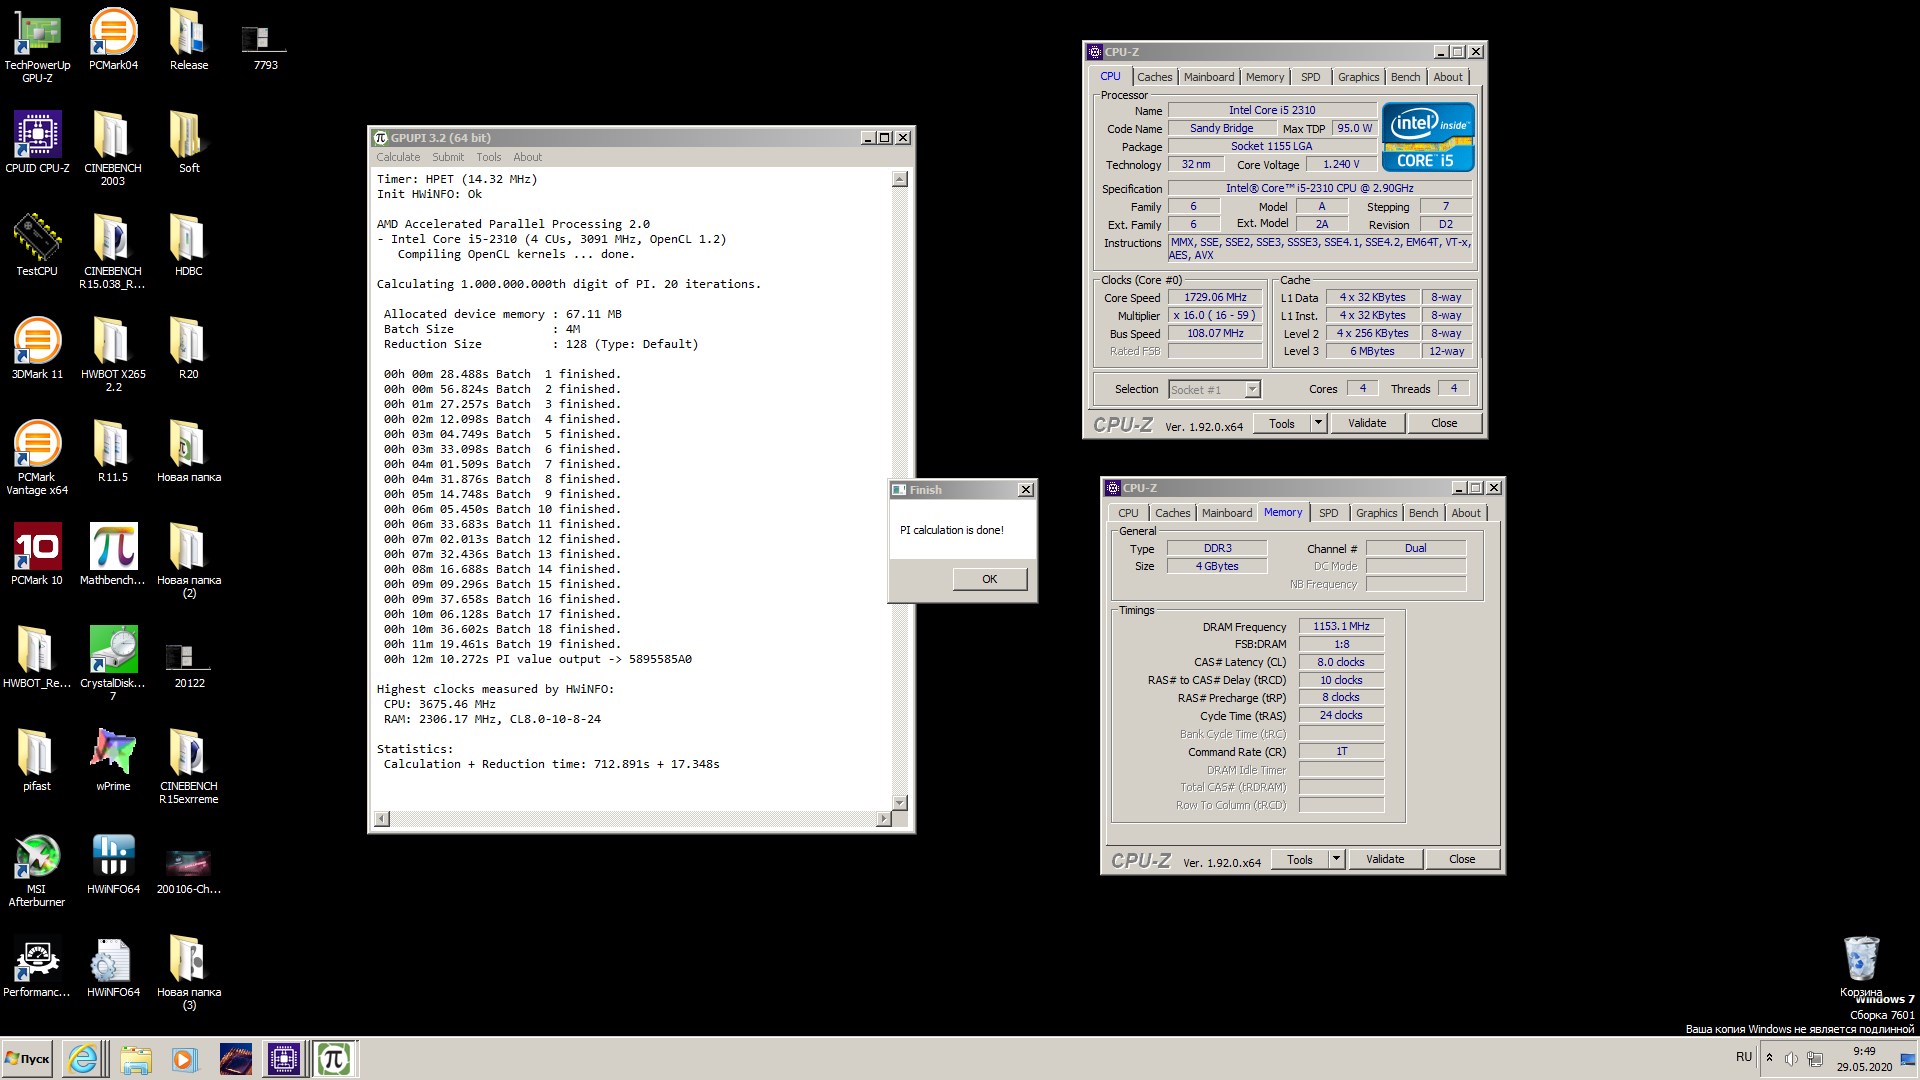Switch to Mainboard tab in top CPU-Z
Image resolution: width=1920 pixels, height=1080 pixels.
point(1209,77)
